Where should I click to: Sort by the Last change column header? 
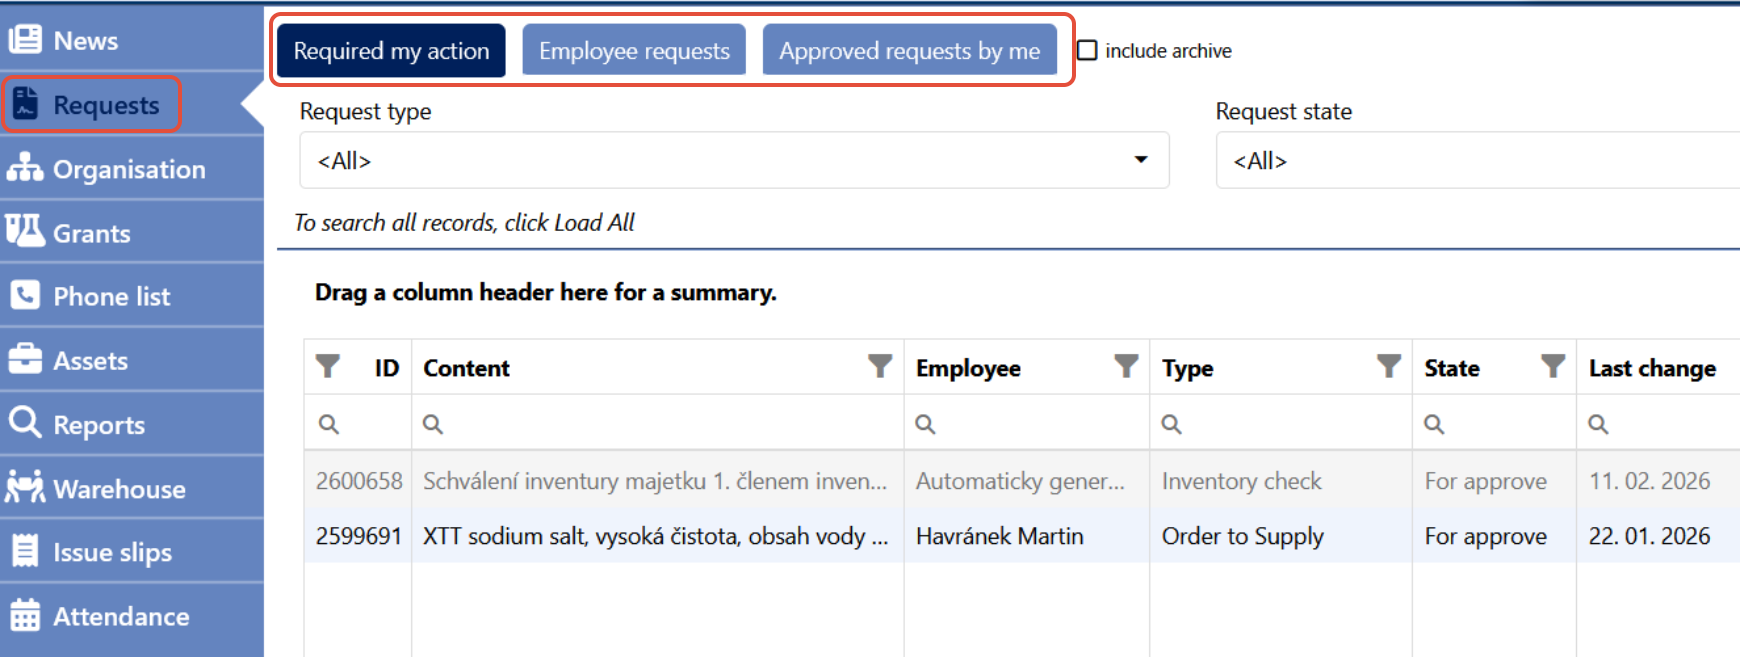[1652, 368]
